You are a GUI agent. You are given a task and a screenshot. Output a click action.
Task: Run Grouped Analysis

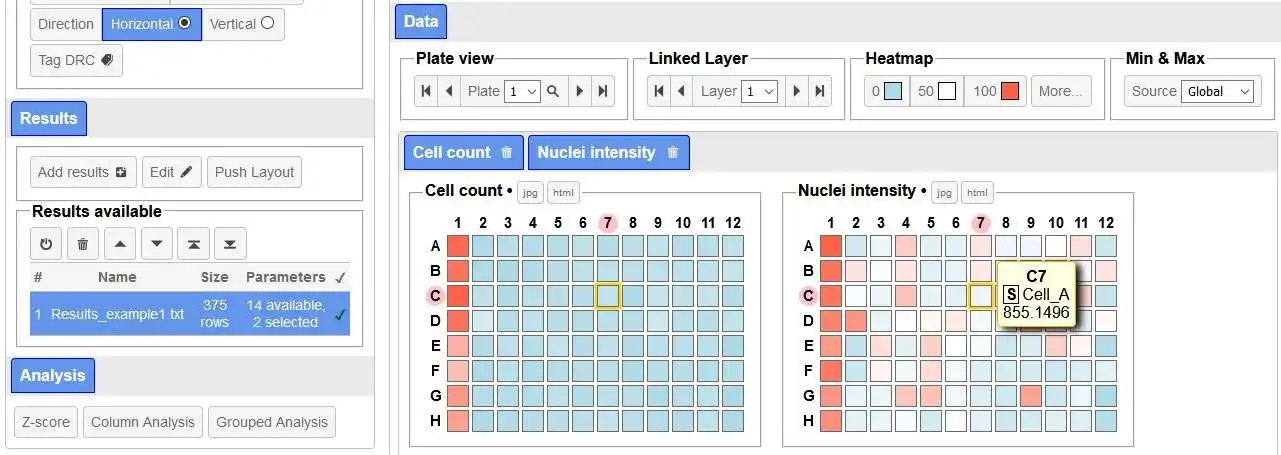pyautogui.click(x=272, y=422)
